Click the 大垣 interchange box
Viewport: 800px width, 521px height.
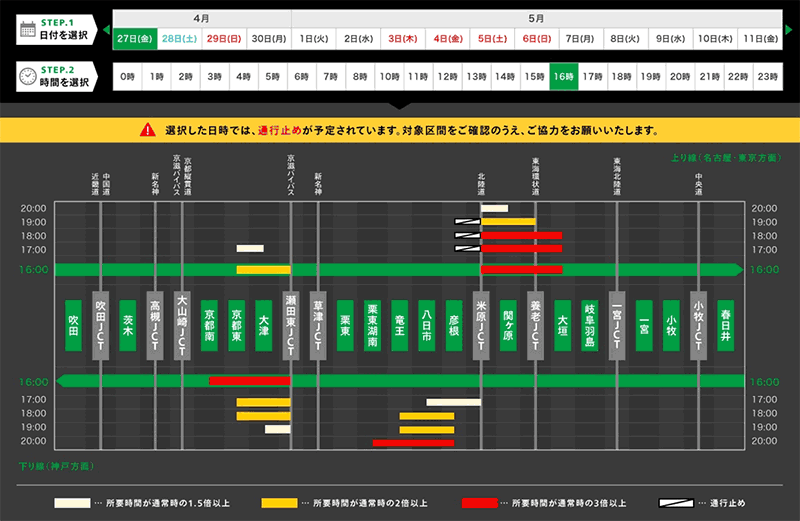point(563,326)
